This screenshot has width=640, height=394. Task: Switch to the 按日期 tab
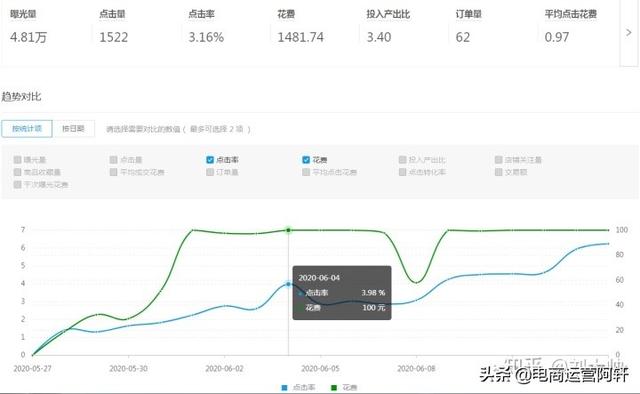[x=73, y=129]
